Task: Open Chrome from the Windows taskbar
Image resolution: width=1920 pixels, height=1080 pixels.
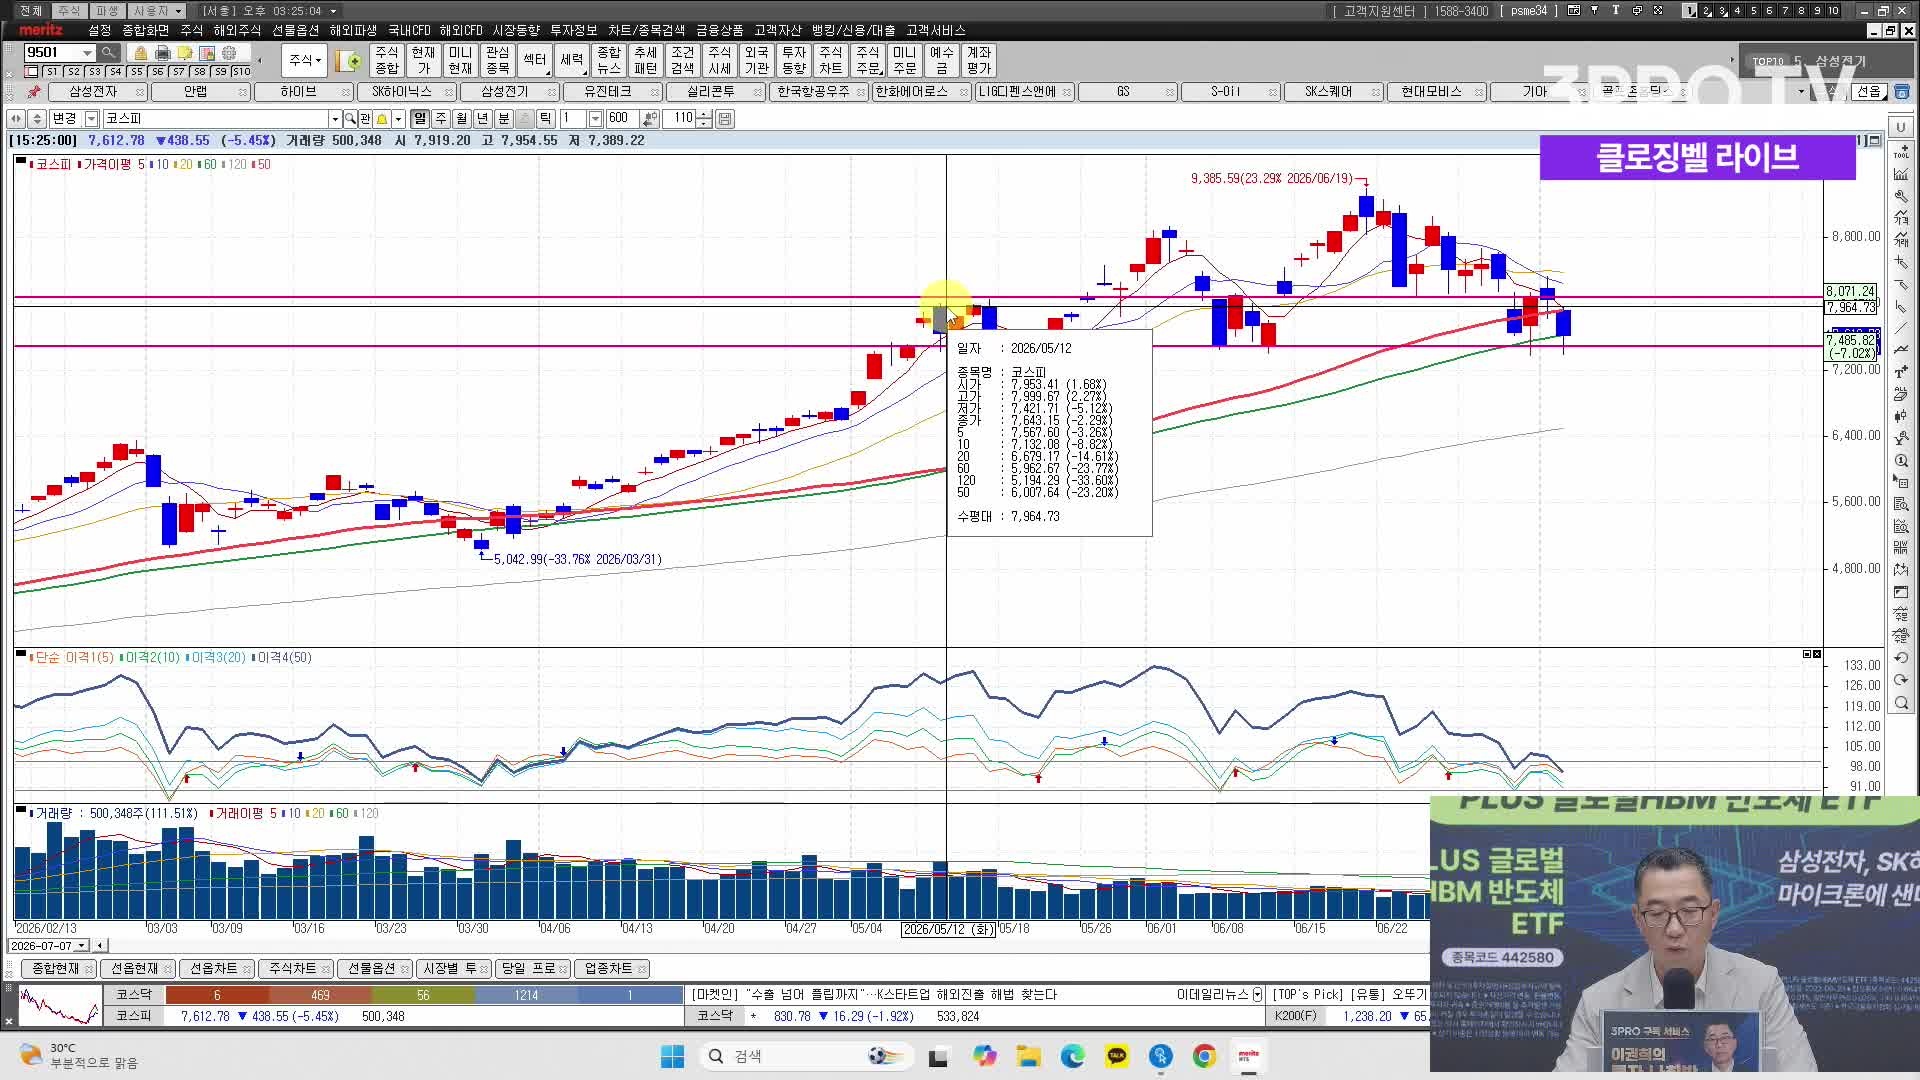Action: click(x=1204, y=1056)
